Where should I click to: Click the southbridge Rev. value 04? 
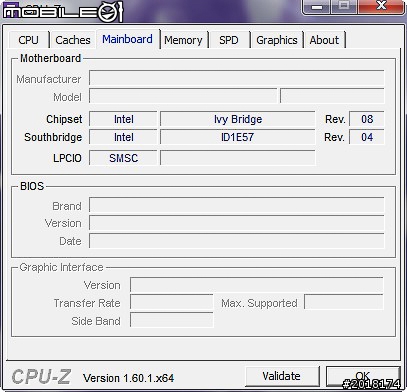(x=367, y=137)
